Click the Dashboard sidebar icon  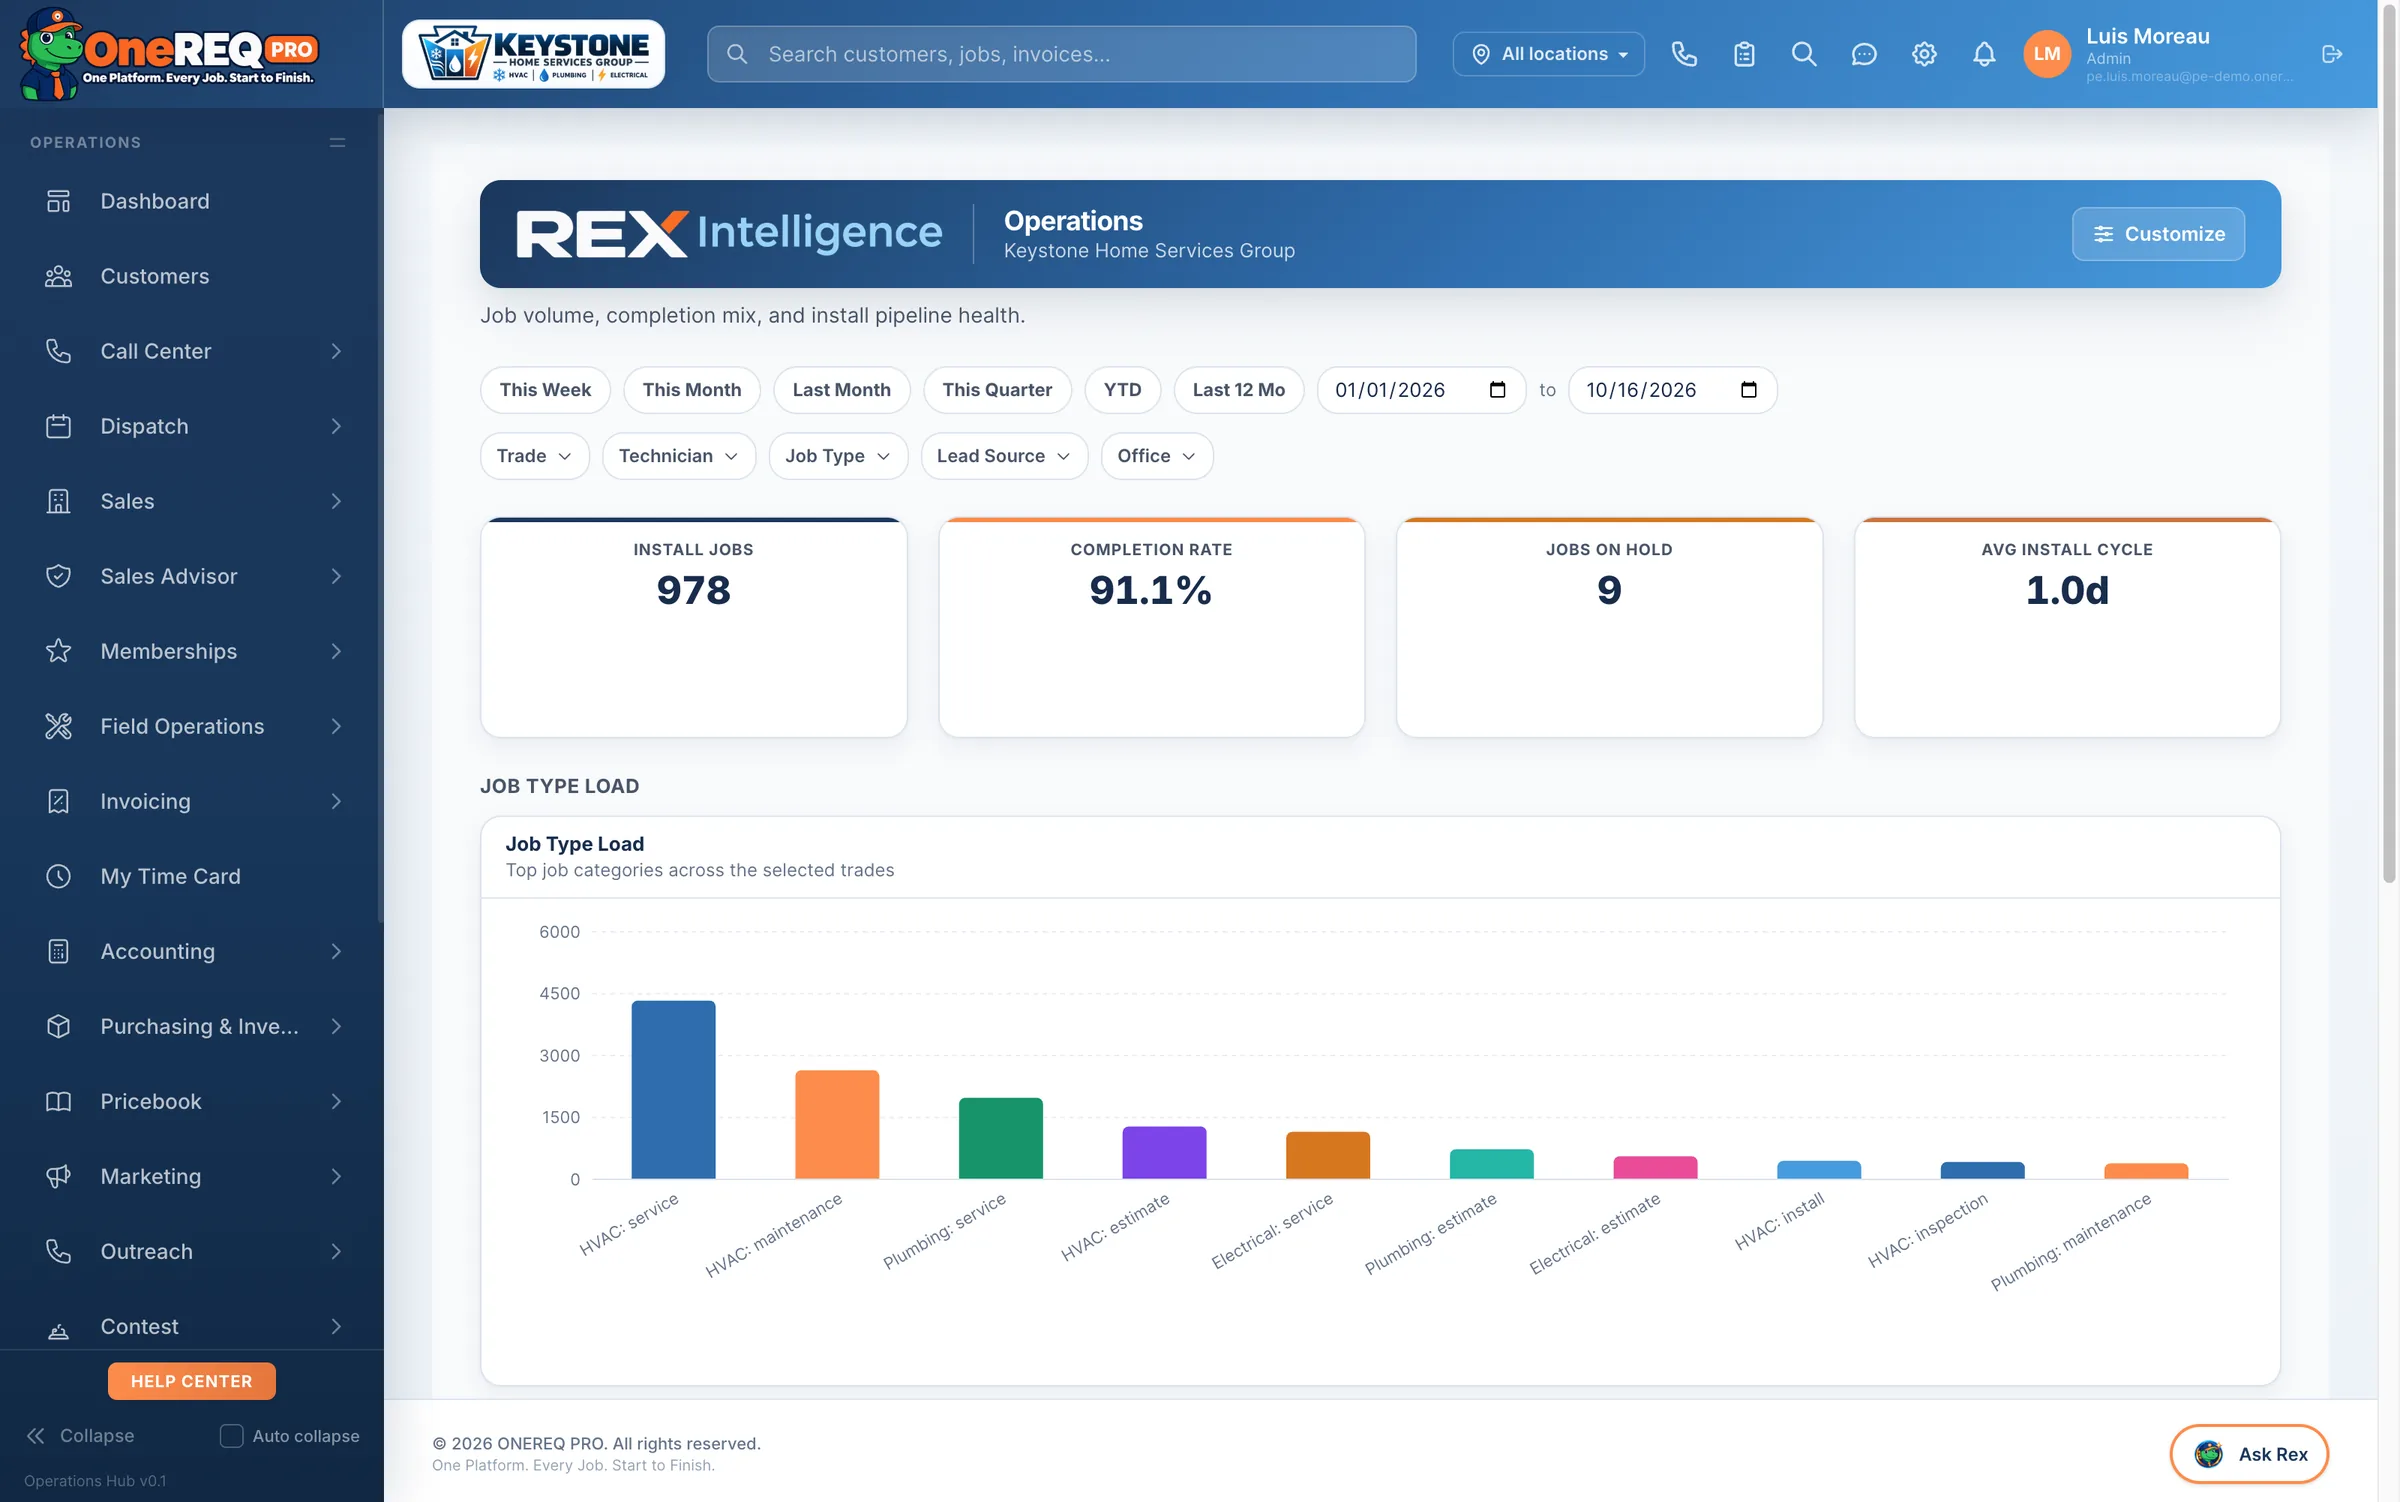[x=59, y=201]
